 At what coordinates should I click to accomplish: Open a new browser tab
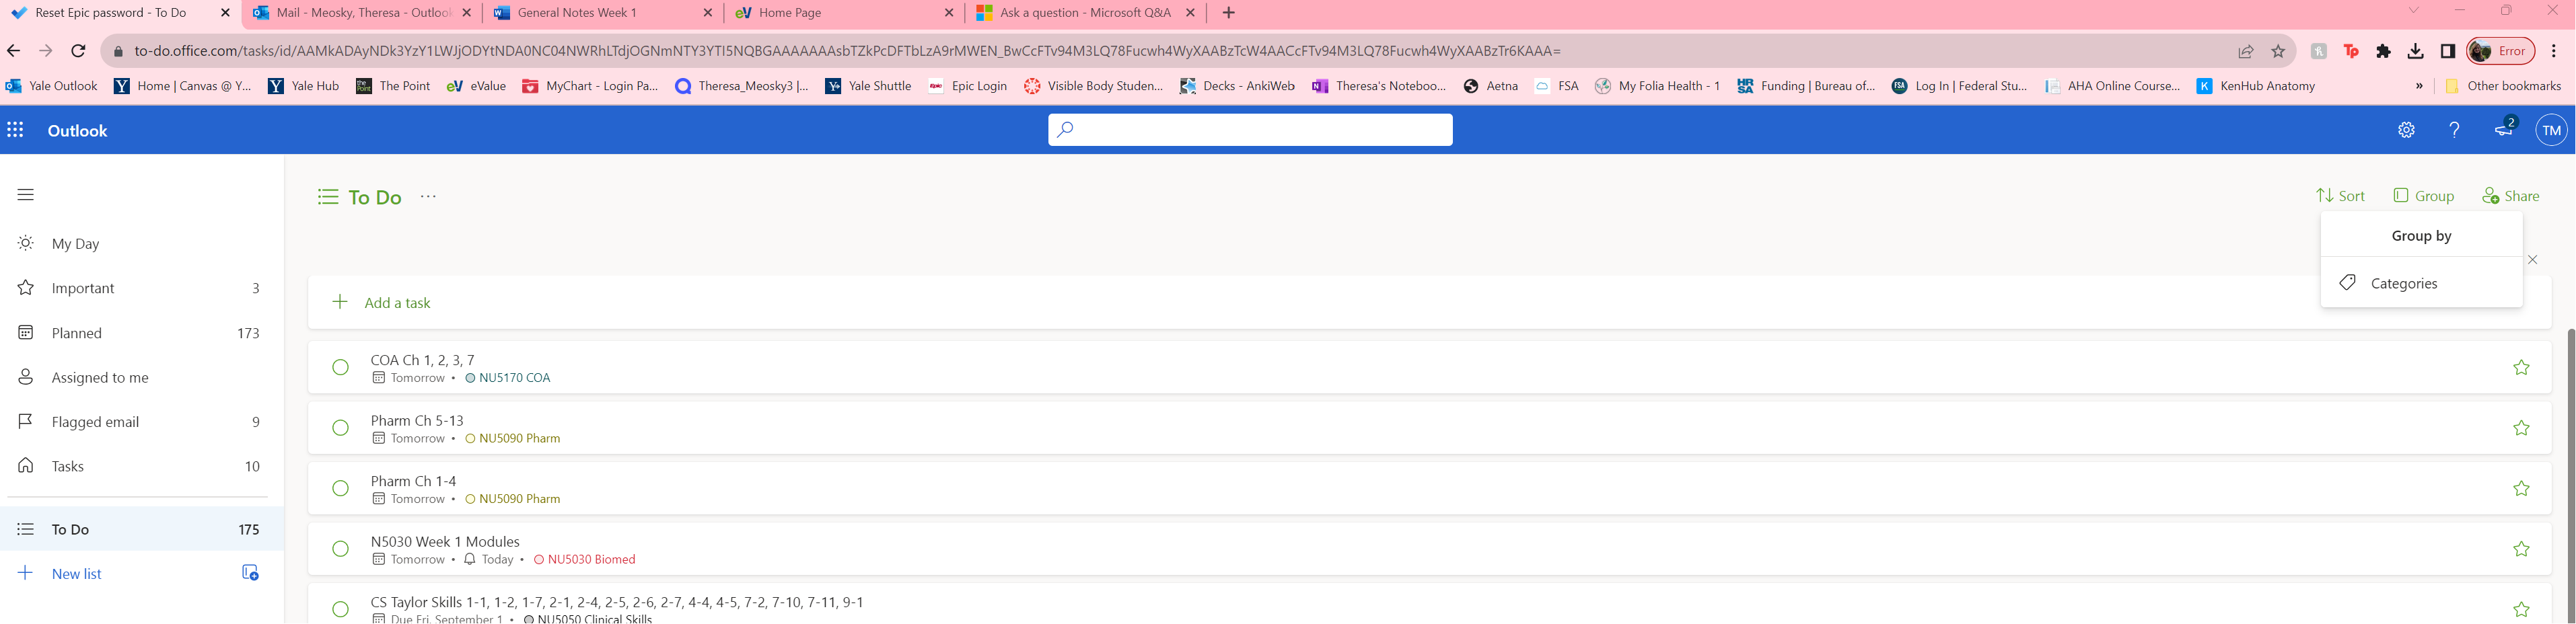click(x=1229, y=13)
